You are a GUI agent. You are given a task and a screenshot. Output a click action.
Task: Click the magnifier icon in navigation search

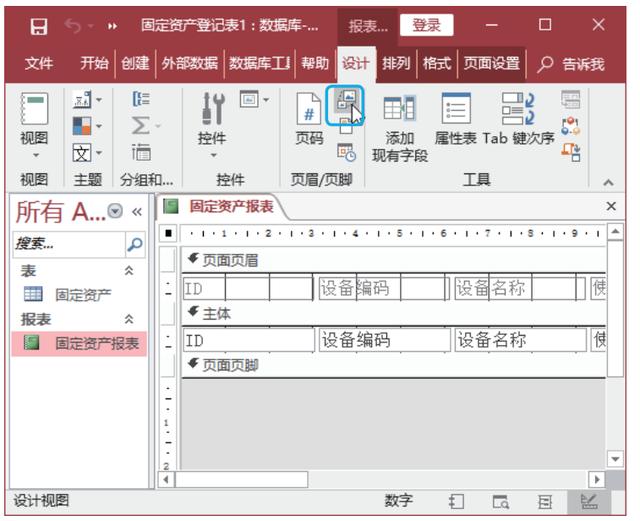click(135, 244)
